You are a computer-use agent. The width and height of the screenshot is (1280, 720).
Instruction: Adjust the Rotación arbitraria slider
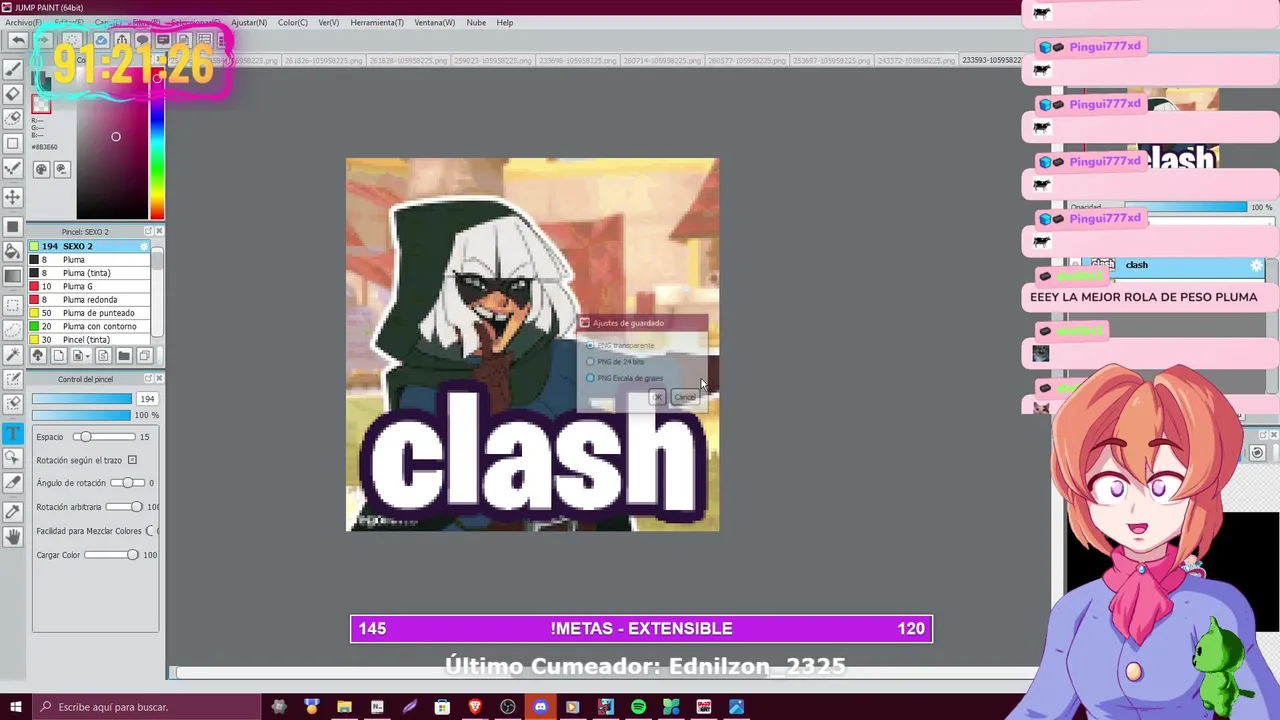(x=125, y=507)
